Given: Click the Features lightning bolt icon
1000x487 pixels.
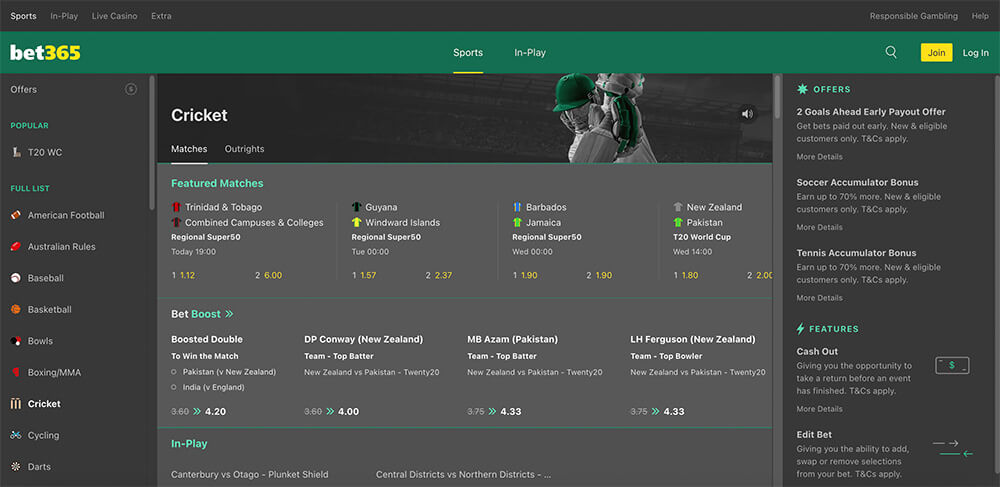Looking at the screenshot, I should pos(800,329).
